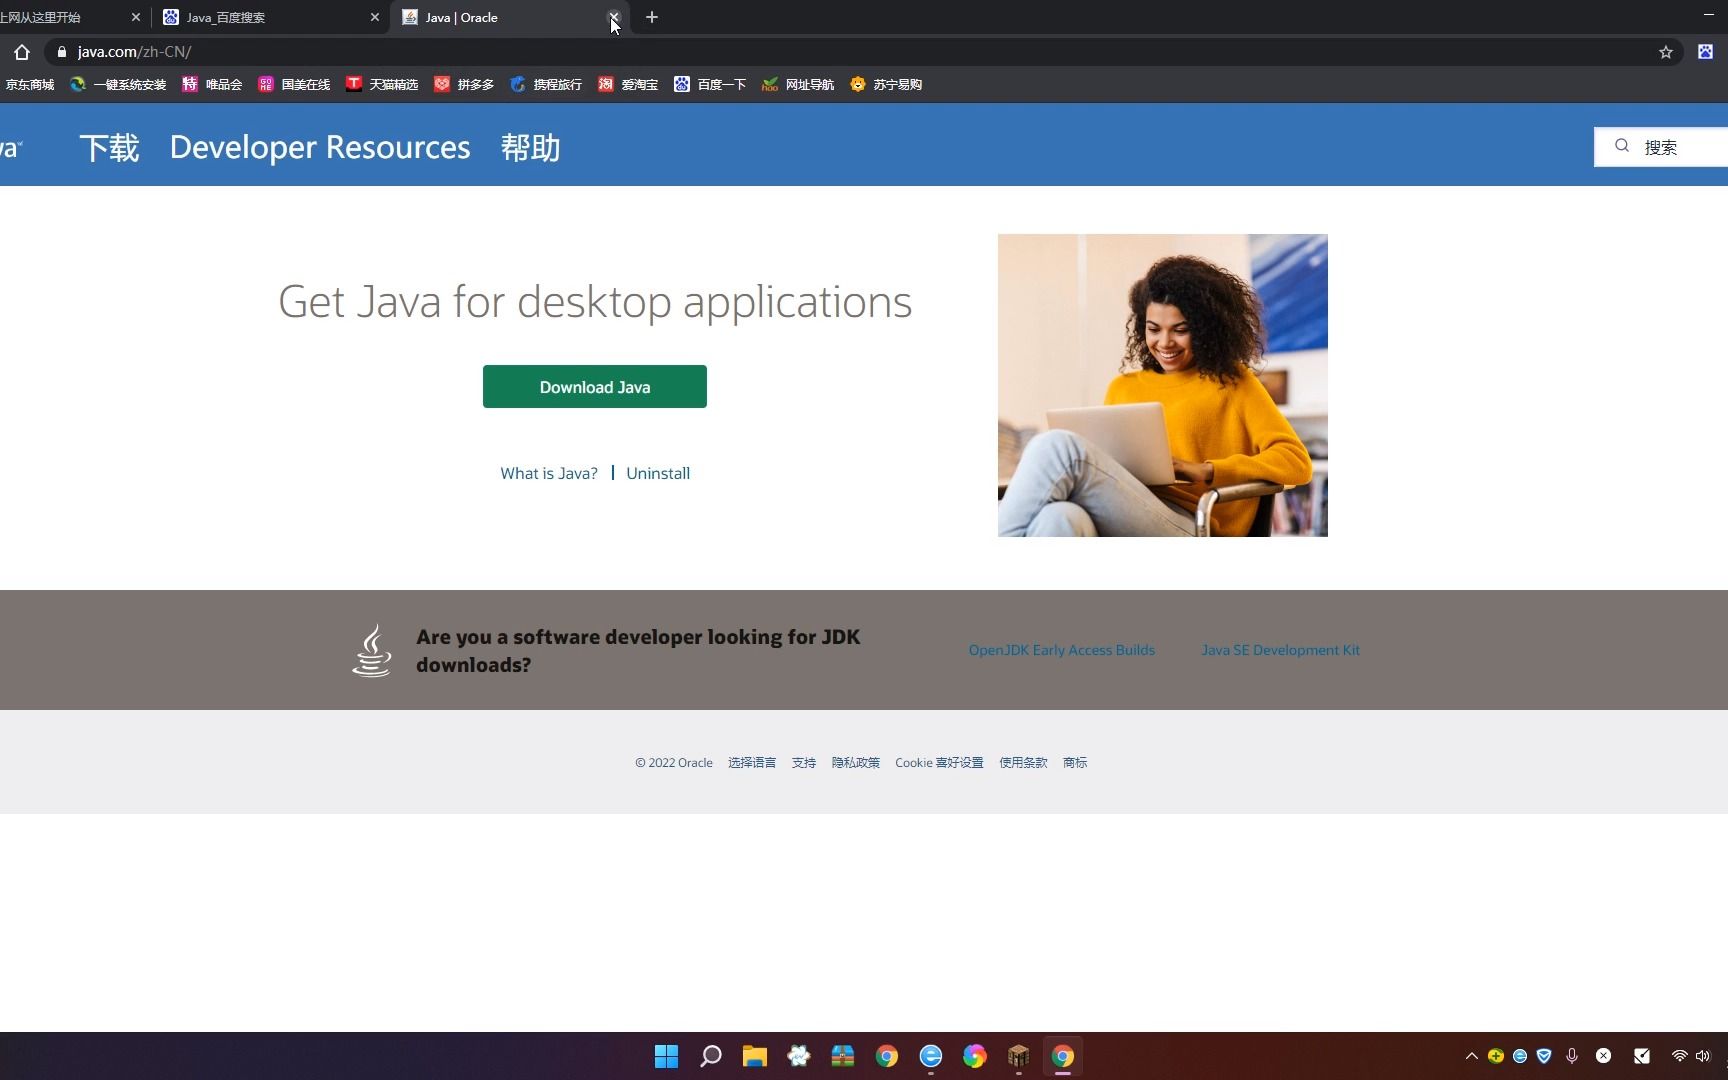Screen dimensions: 1728x1080
Task: Click the 搜索 search field
Action: (1661, 147)
